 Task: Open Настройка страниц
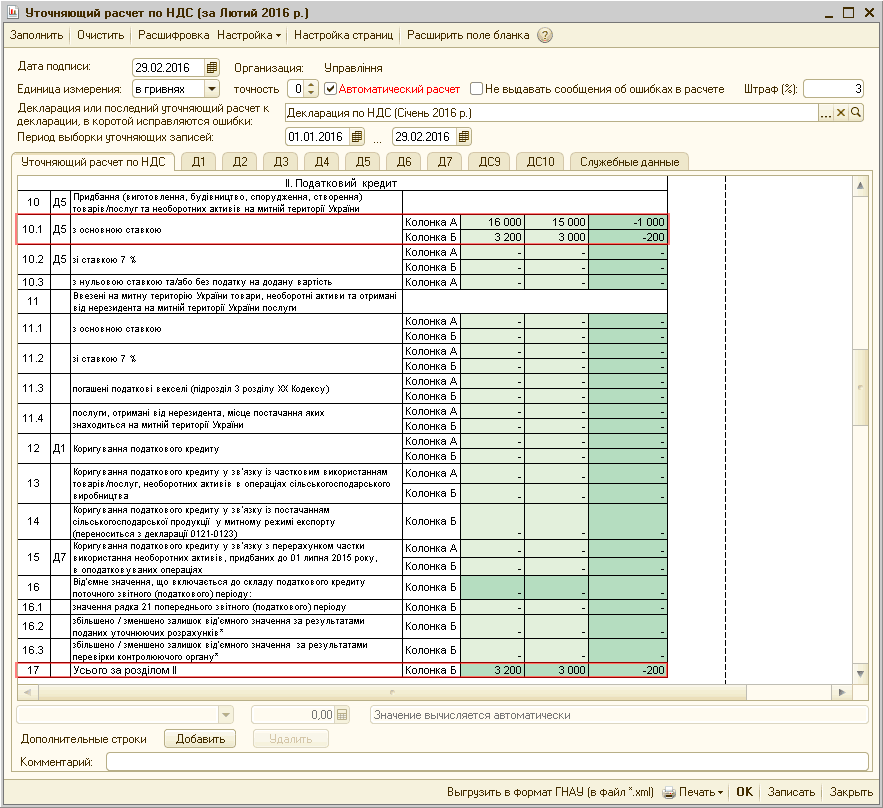click(344, 35)
